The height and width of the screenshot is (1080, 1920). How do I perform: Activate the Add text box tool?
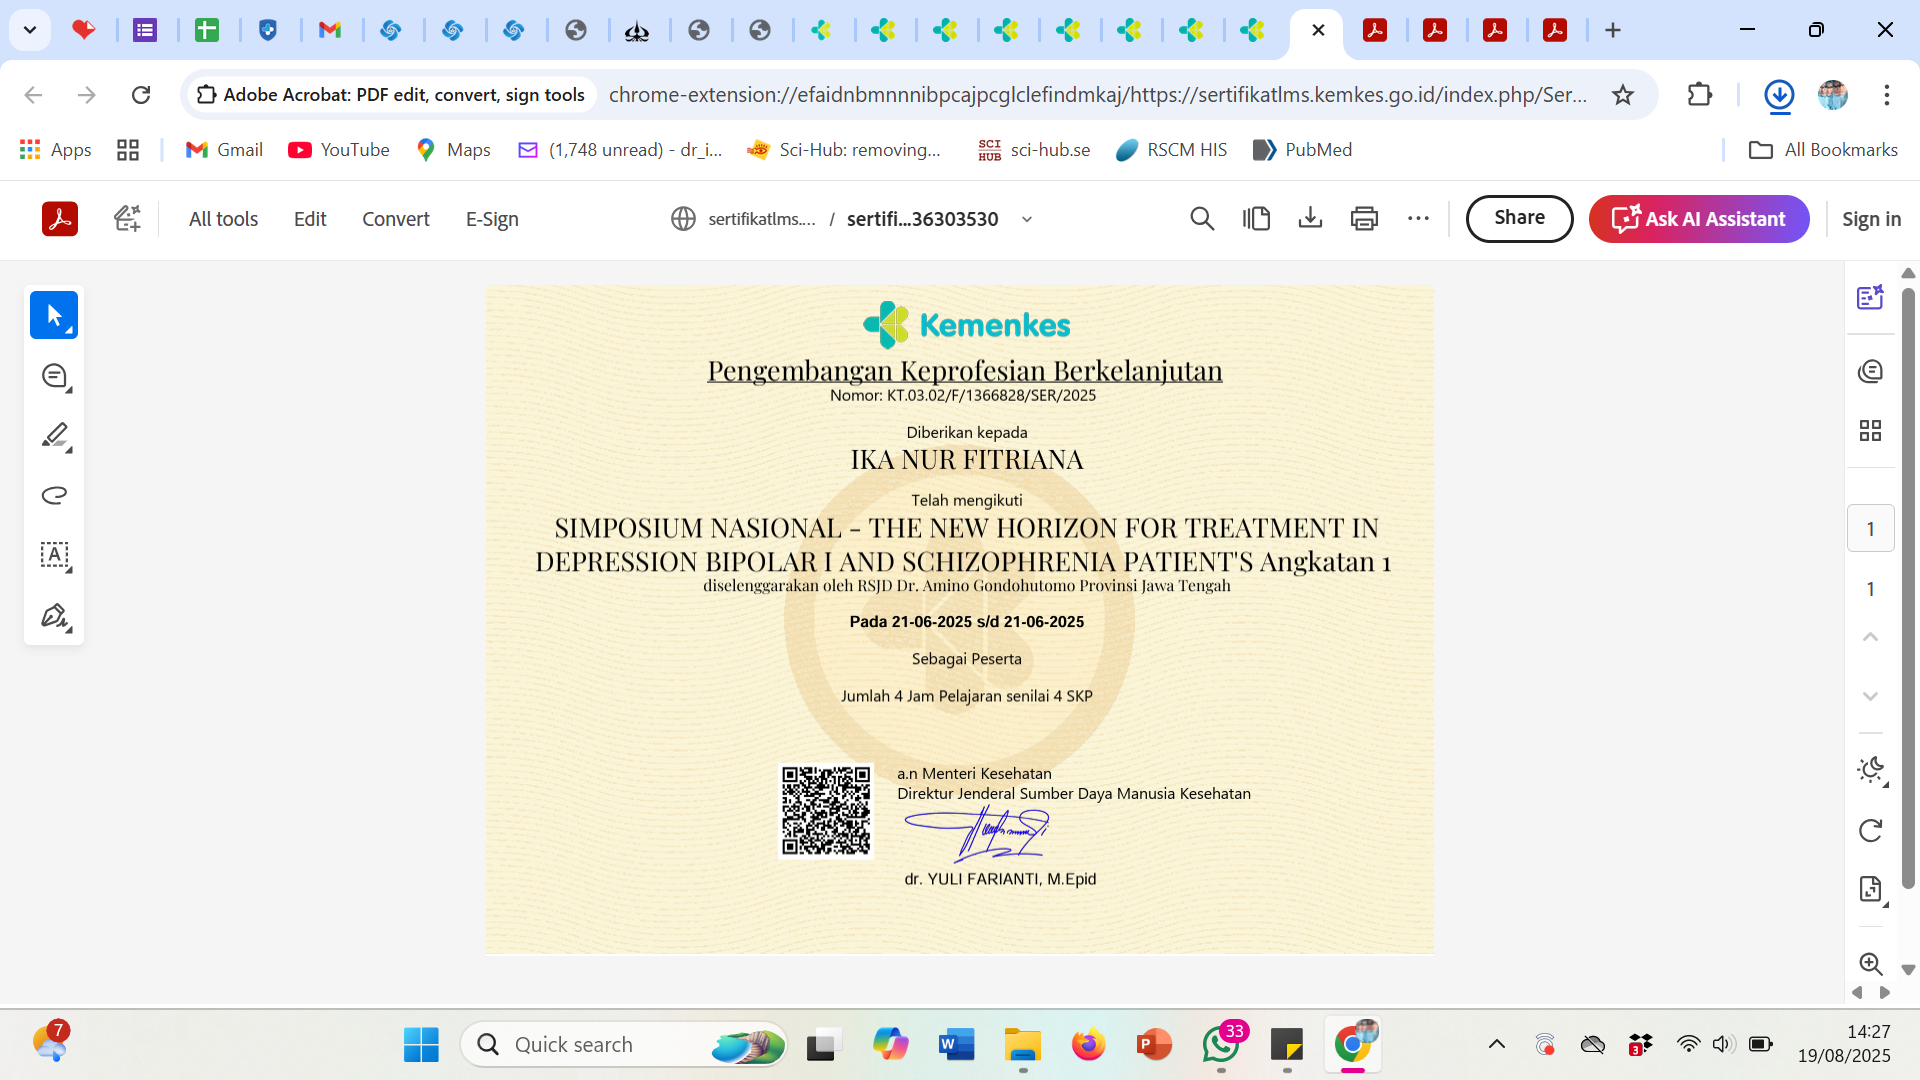(x=54, y=555)
